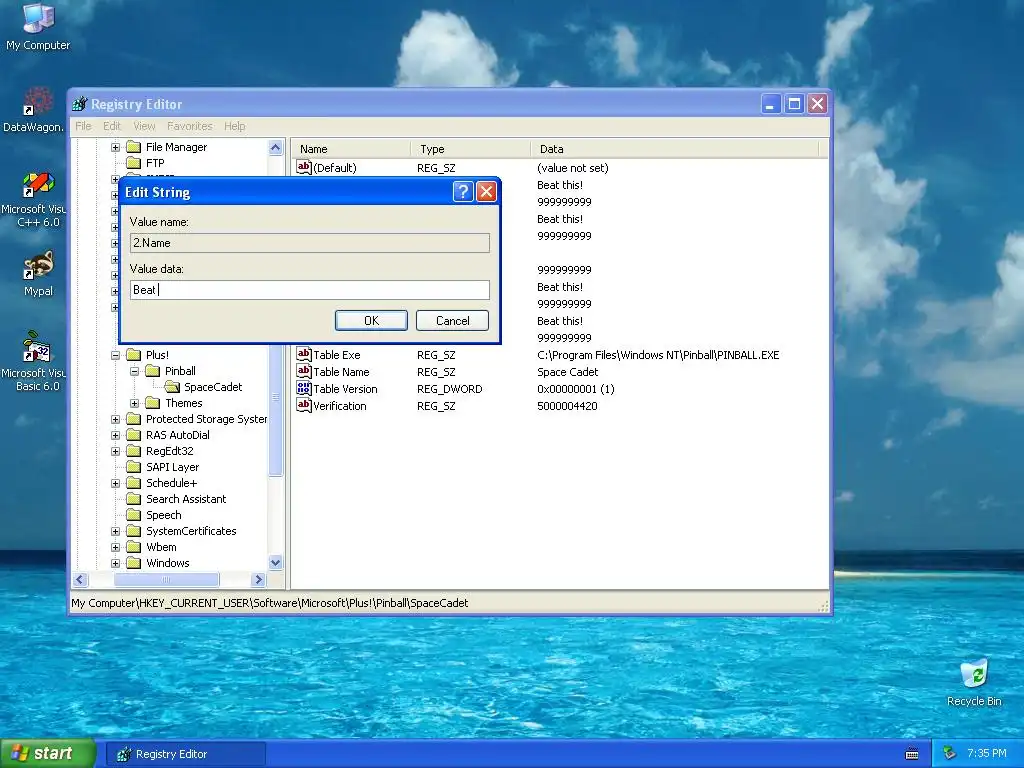
Task: Maximize the Registry Editor window
Action: [794, 104]
